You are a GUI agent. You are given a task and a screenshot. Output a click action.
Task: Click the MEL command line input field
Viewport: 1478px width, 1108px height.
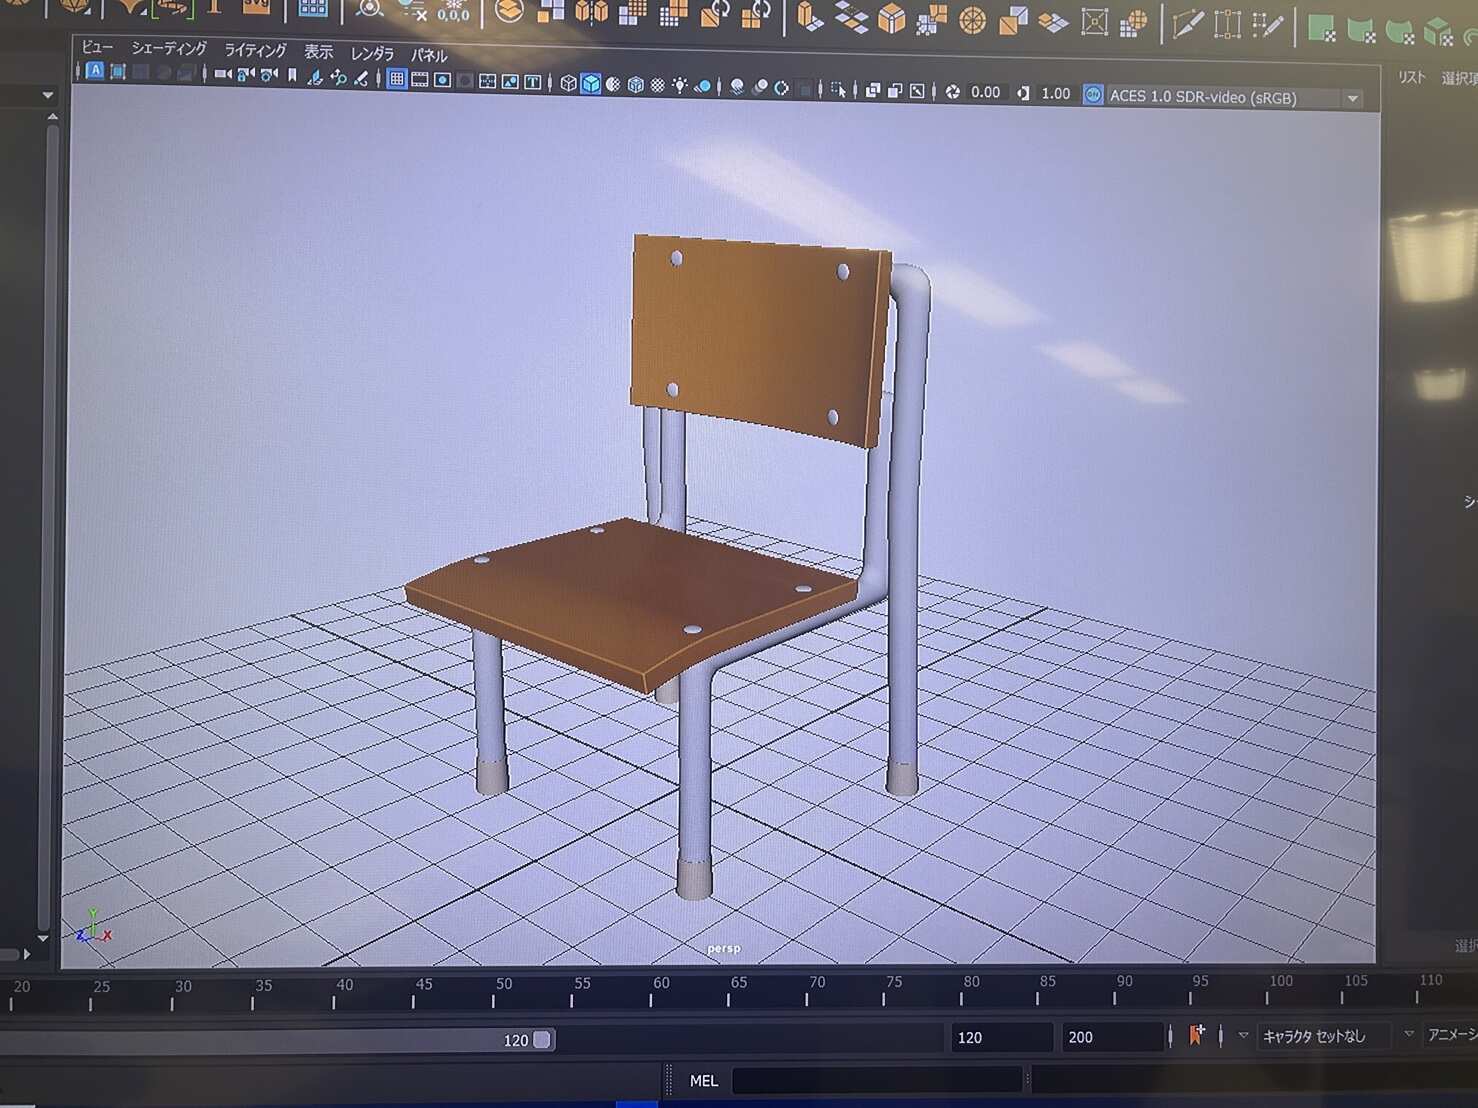878,1081
